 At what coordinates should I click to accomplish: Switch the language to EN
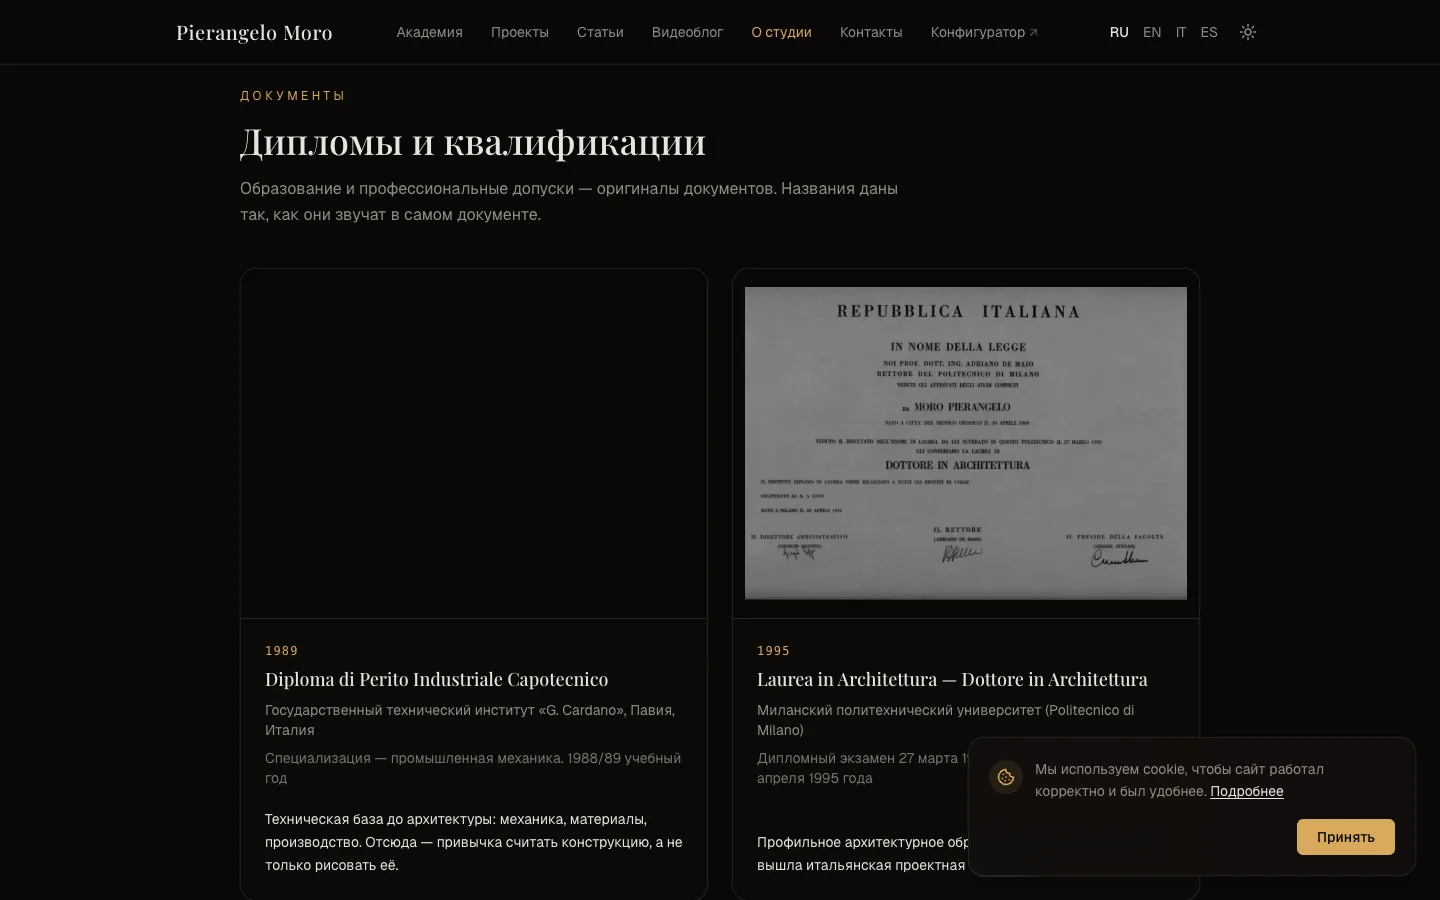[x=1152, y=32]
